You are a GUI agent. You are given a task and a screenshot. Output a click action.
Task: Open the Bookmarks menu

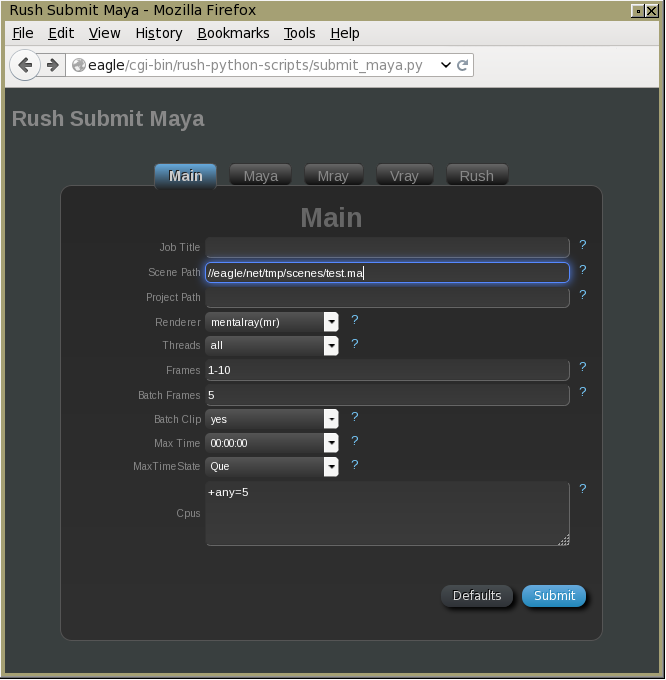click(x=233, y=33)
